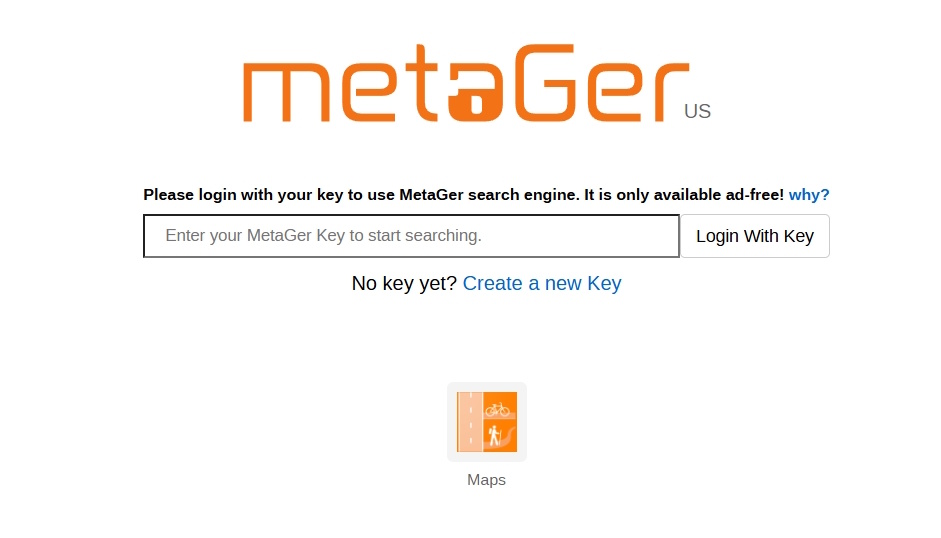
Task: Click the "Enter your MetaGer Key" placeholder text
Action: point(323,236)
